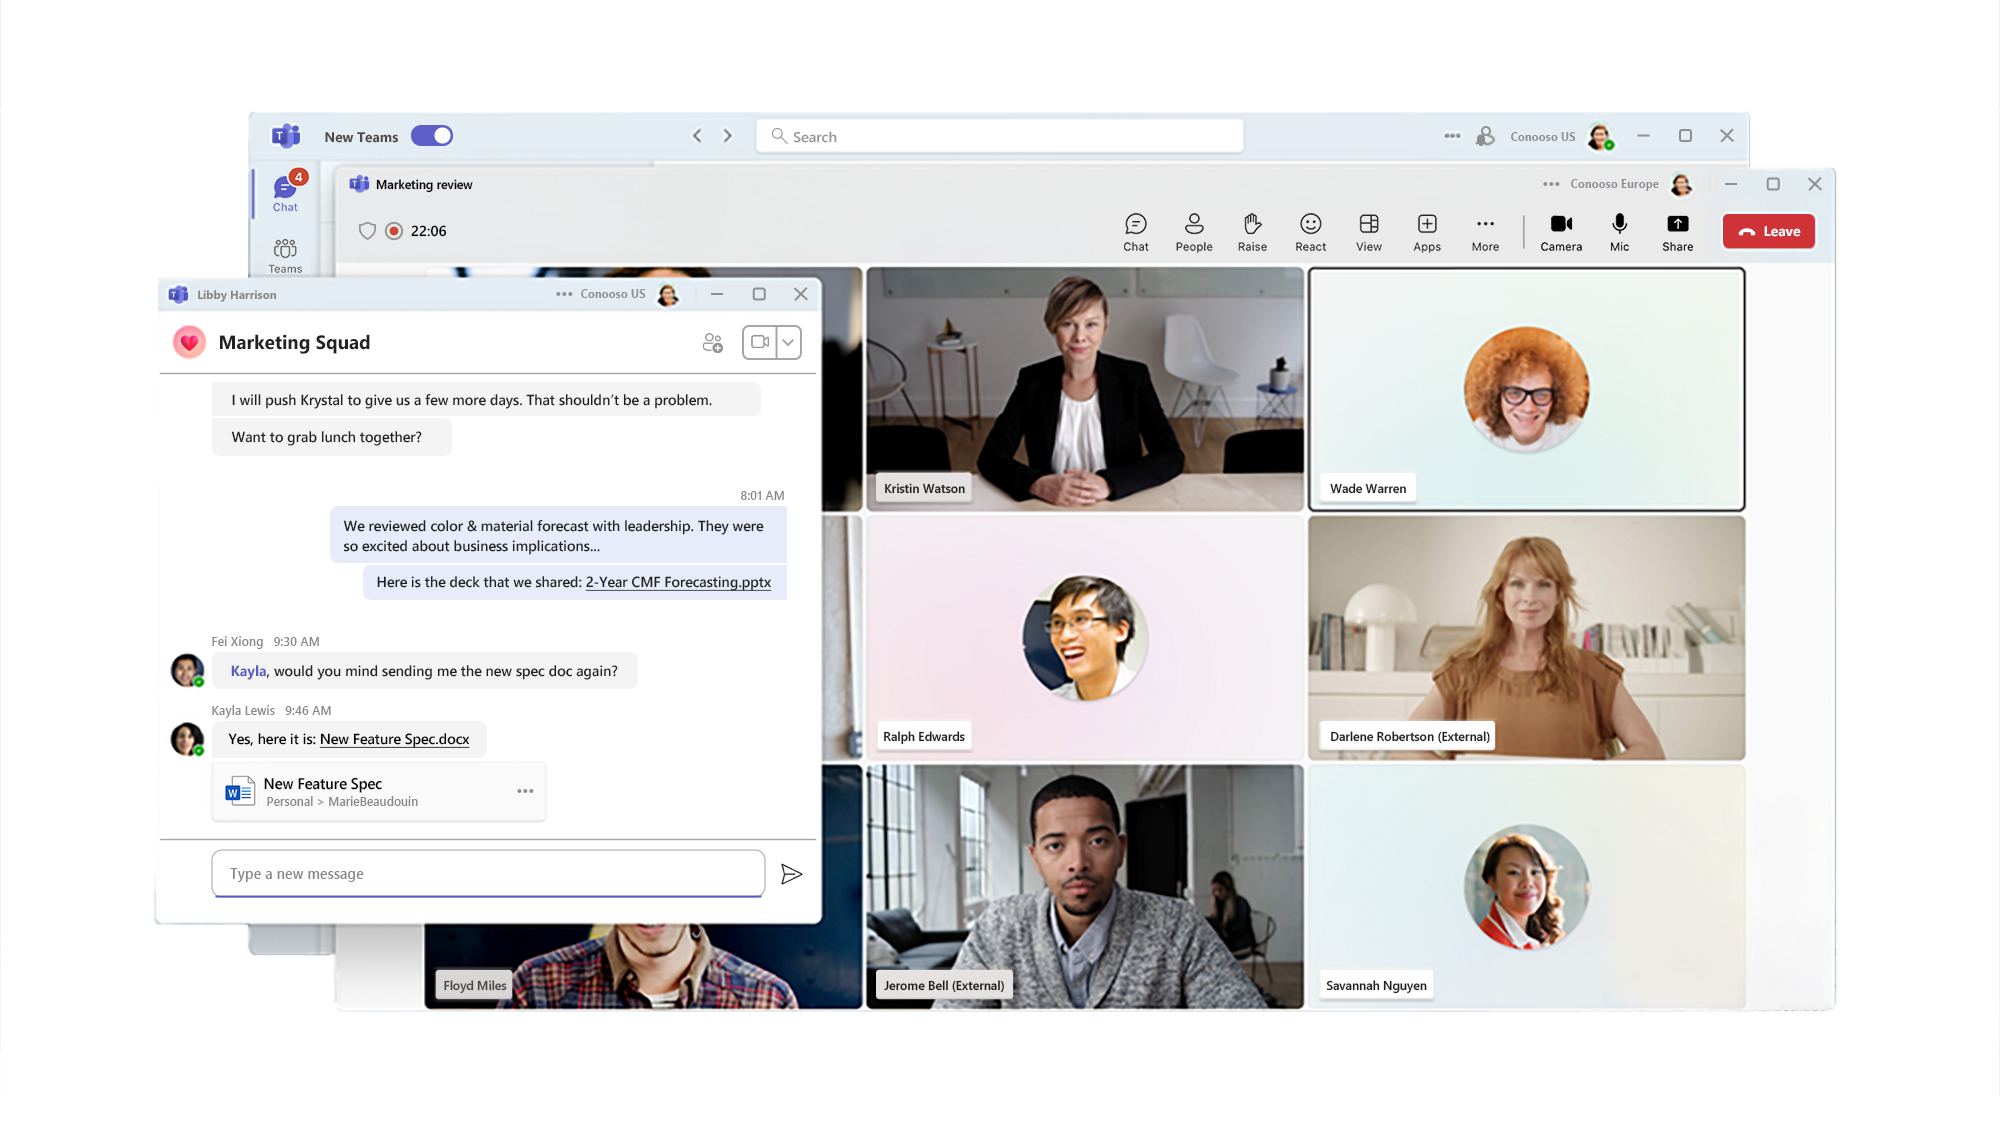The image size is (2000, 1125).
Task: Click Share screen icon
Action: tap(1677, 231)
